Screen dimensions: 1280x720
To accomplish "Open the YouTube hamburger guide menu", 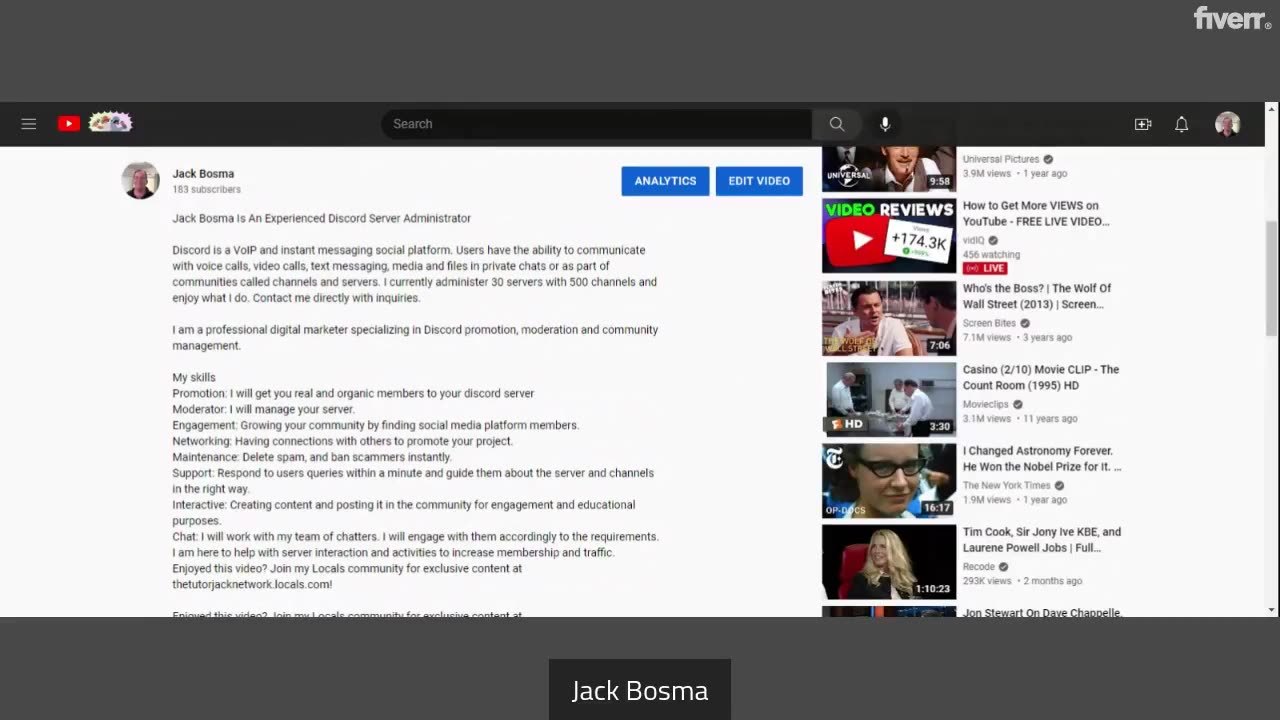I will click(x=29, y=124).
